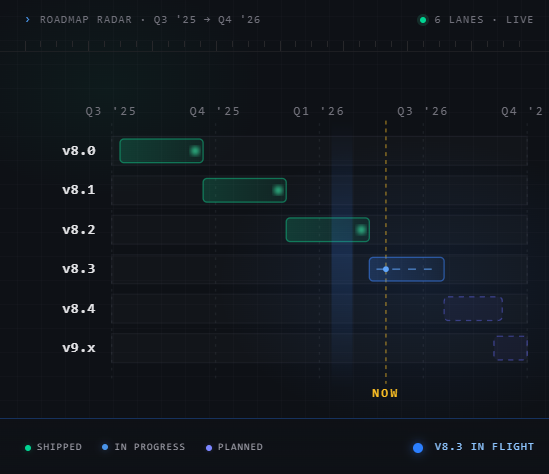Click the green ship dot on v8.1
This screenshot has height=474, width=549.
click(278, 190)
